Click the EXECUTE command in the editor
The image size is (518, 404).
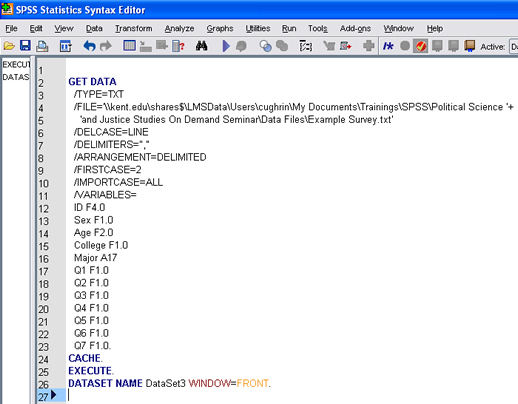(x=91, y=371)
